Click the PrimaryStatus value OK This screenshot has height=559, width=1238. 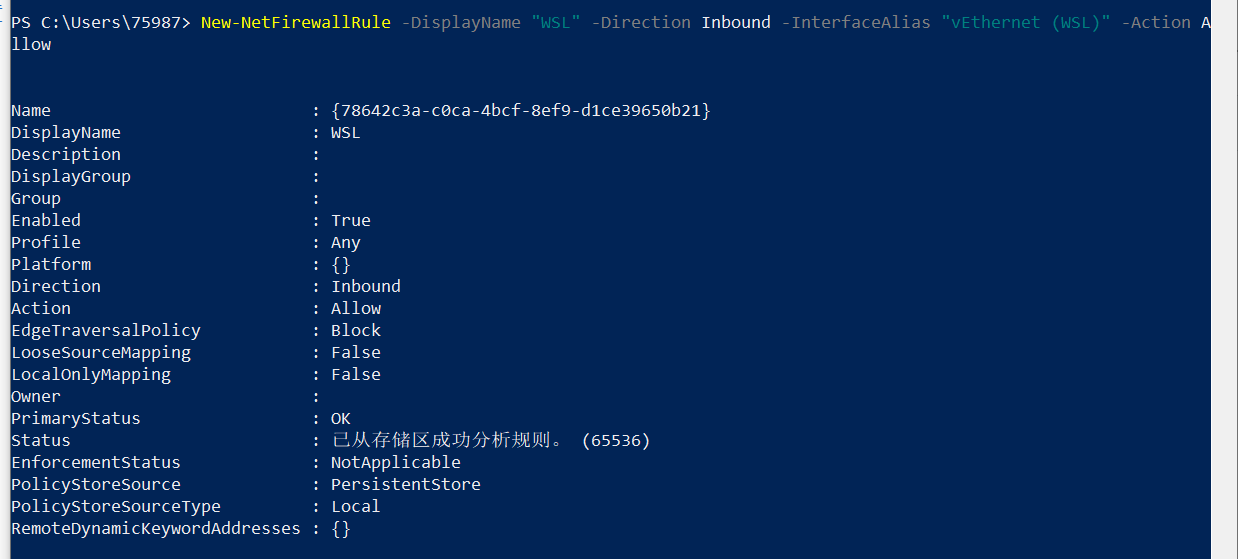pyautogui.click(x=341, y=419)
